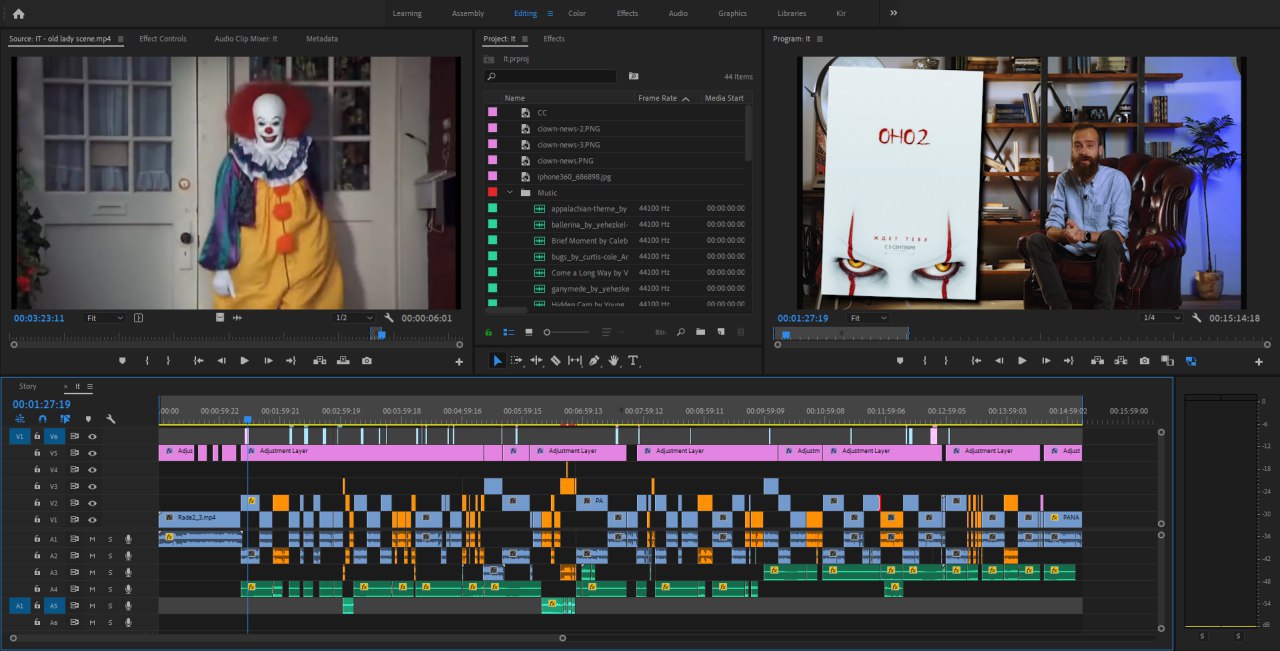Screen dimensions: 1280x651
Task: Select the Type tool
Action: click(x=632, y=360)
